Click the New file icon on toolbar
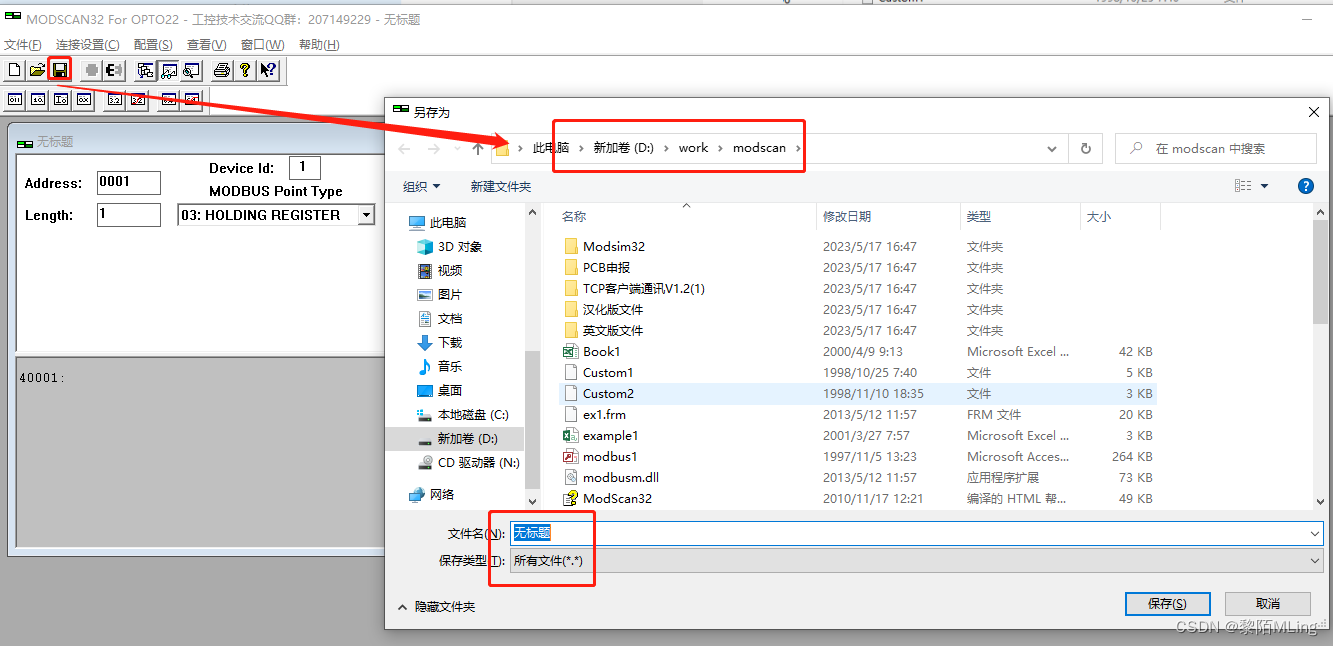1333x646 pixels. [13, 70]
